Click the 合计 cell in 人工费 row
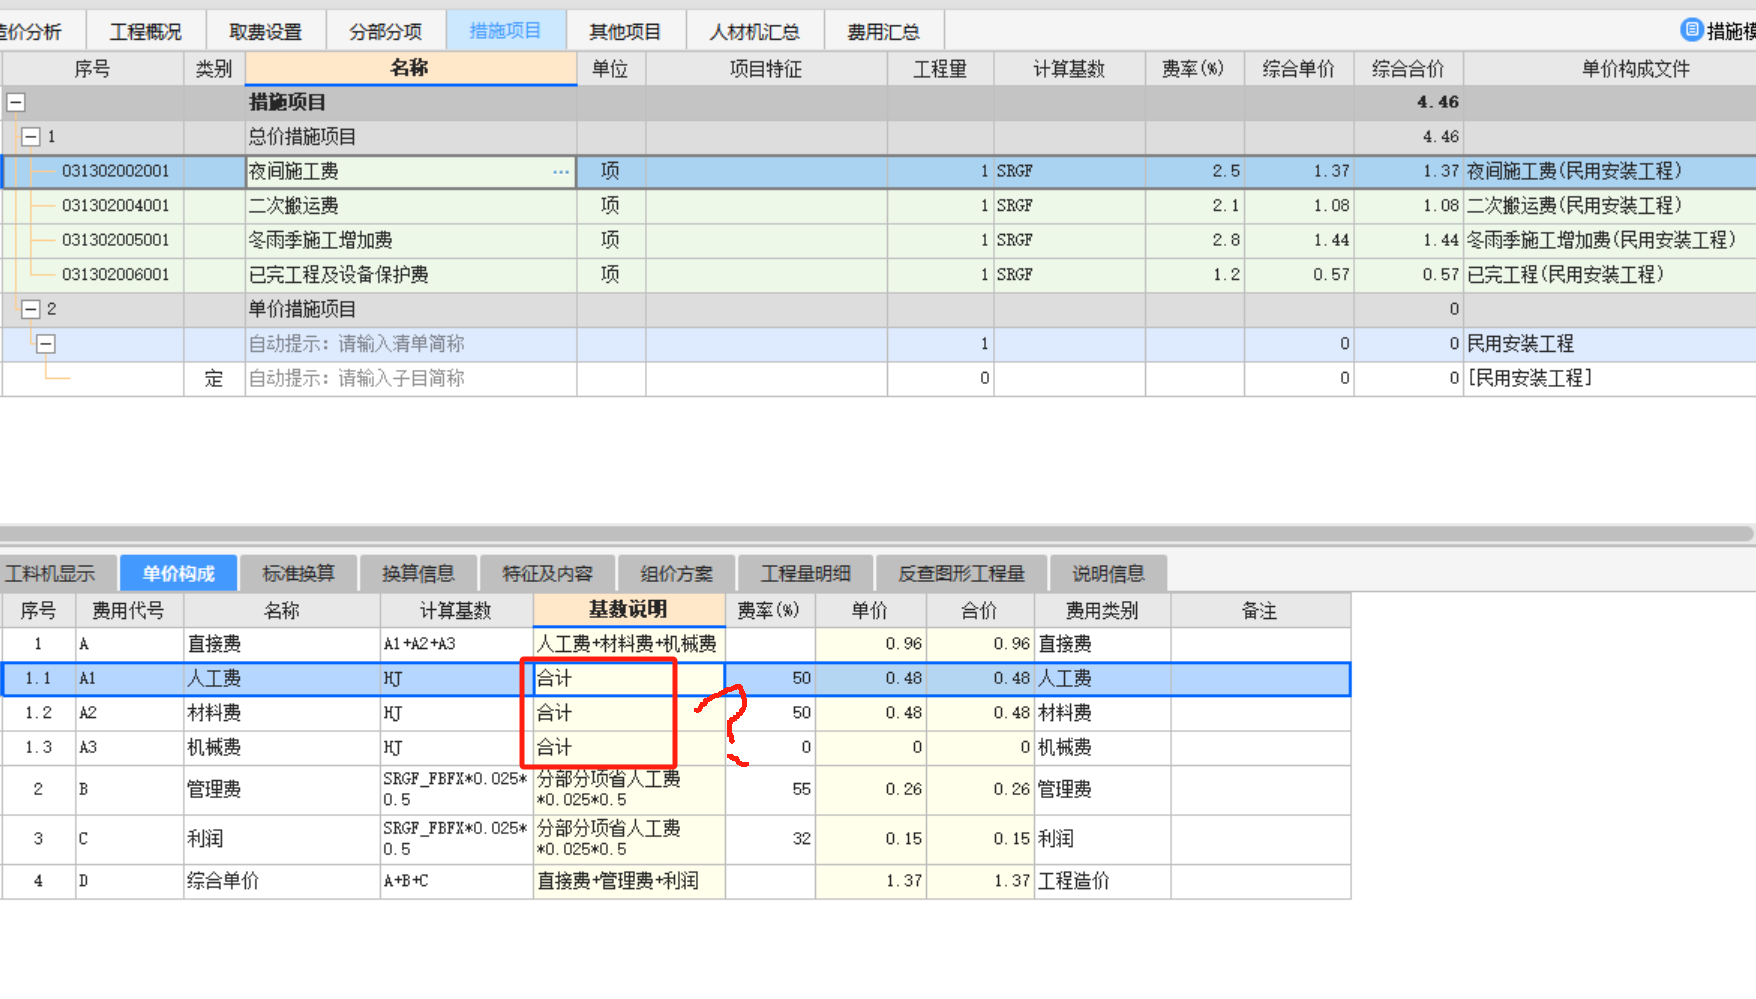The image size is (1756, 999). coord(629,679)
